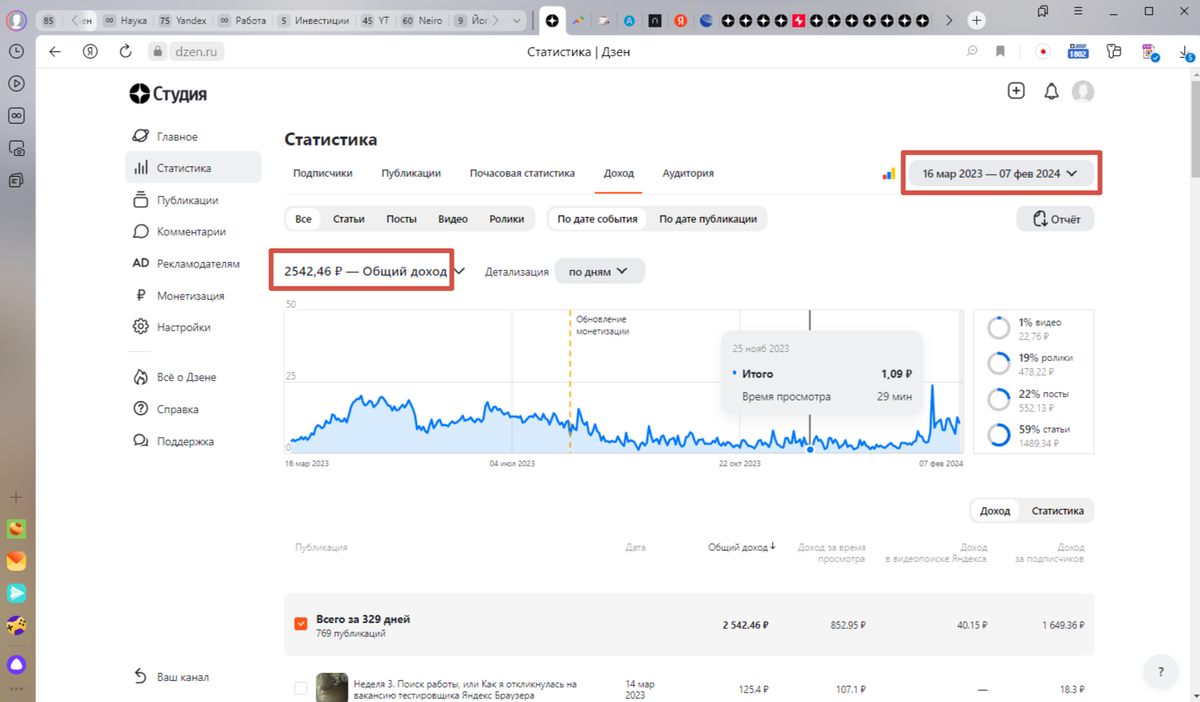Go to Ваш канал
The height and width of the screenshot is (702, 1200).
(x=171, y=677)
